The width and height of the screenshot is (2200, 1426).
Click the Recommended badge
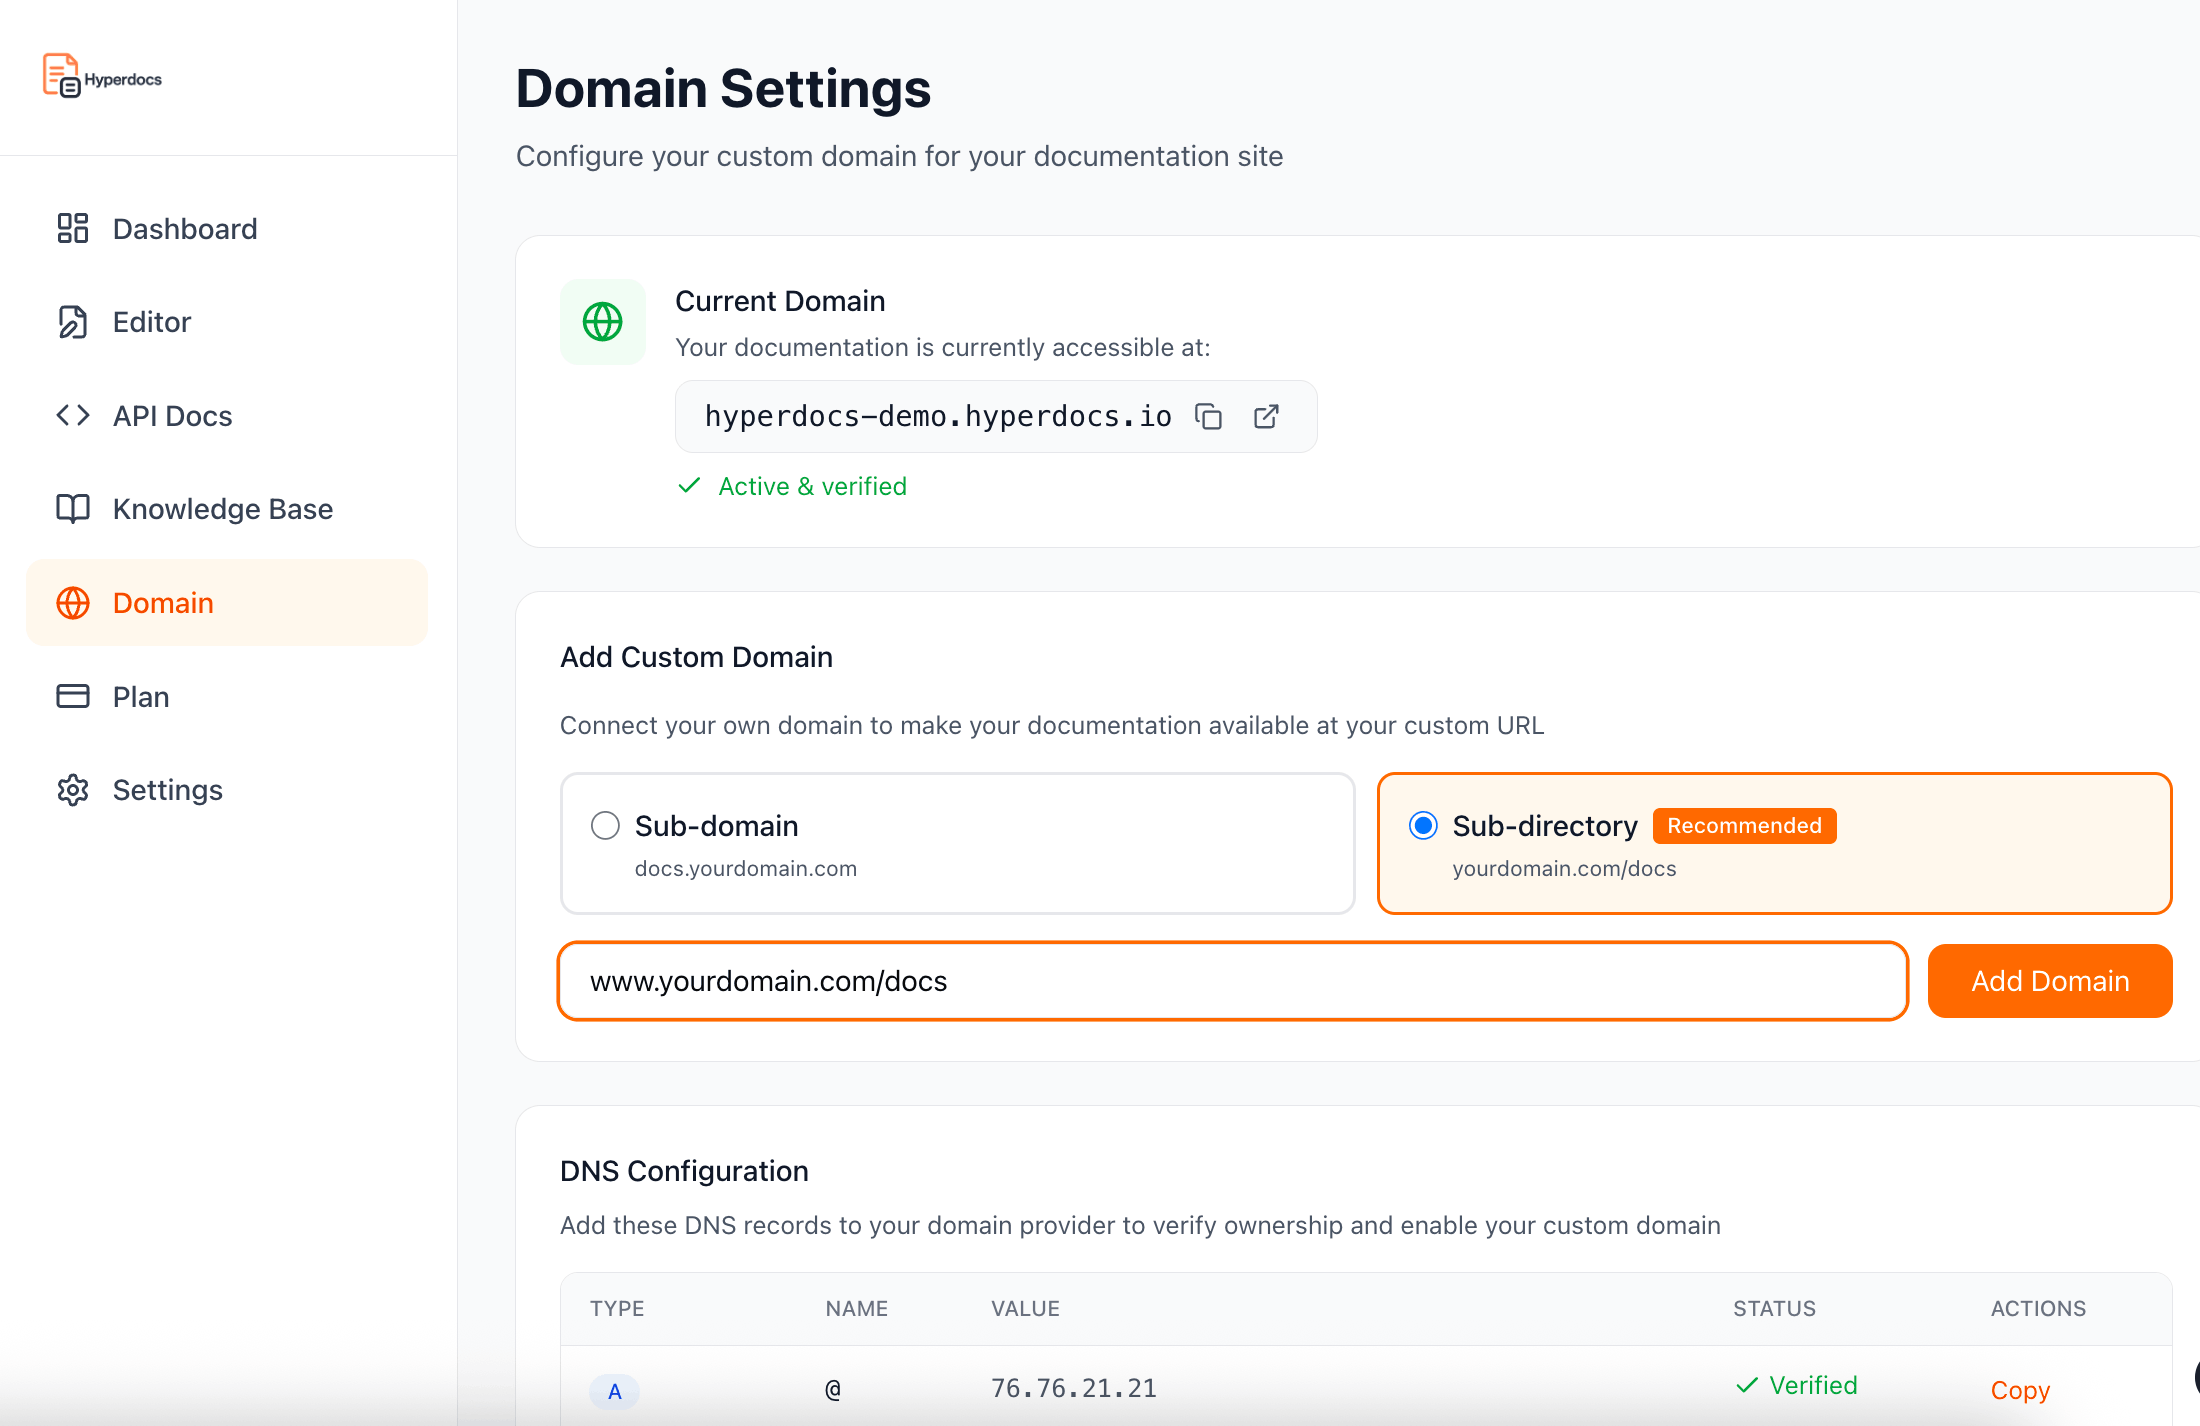[1744, 826]
